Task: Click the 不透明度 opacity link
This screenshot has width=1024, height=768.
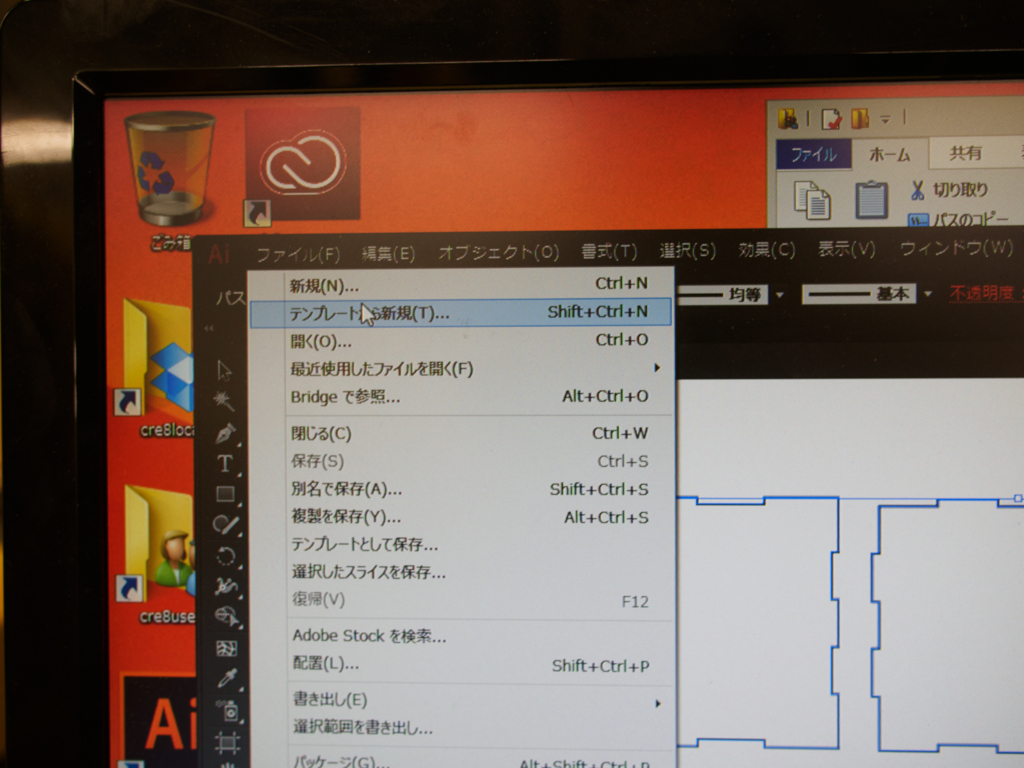Action: tap(982, 293)
